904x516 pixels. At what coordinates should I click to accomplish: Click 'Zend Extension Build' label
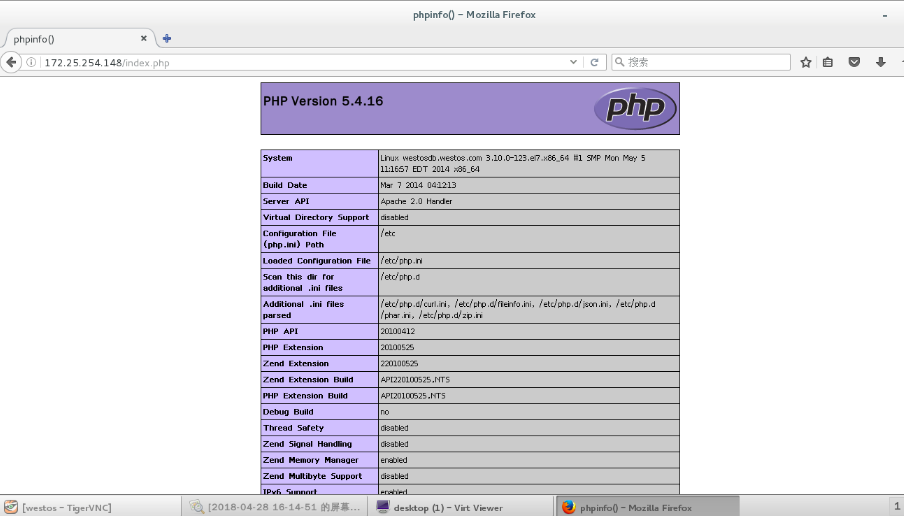click(308, 380)
